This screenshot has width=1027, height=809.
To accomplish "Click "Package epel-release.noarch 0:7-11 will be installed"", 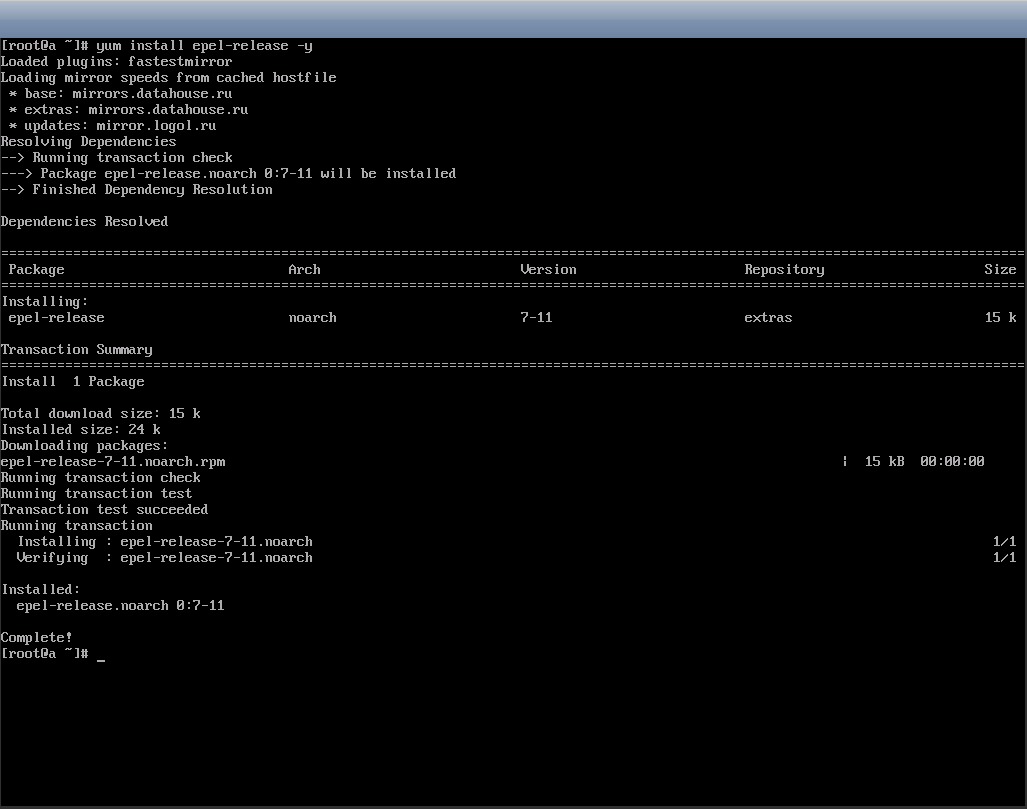I will pyautogui.click(x=248, y=174).
